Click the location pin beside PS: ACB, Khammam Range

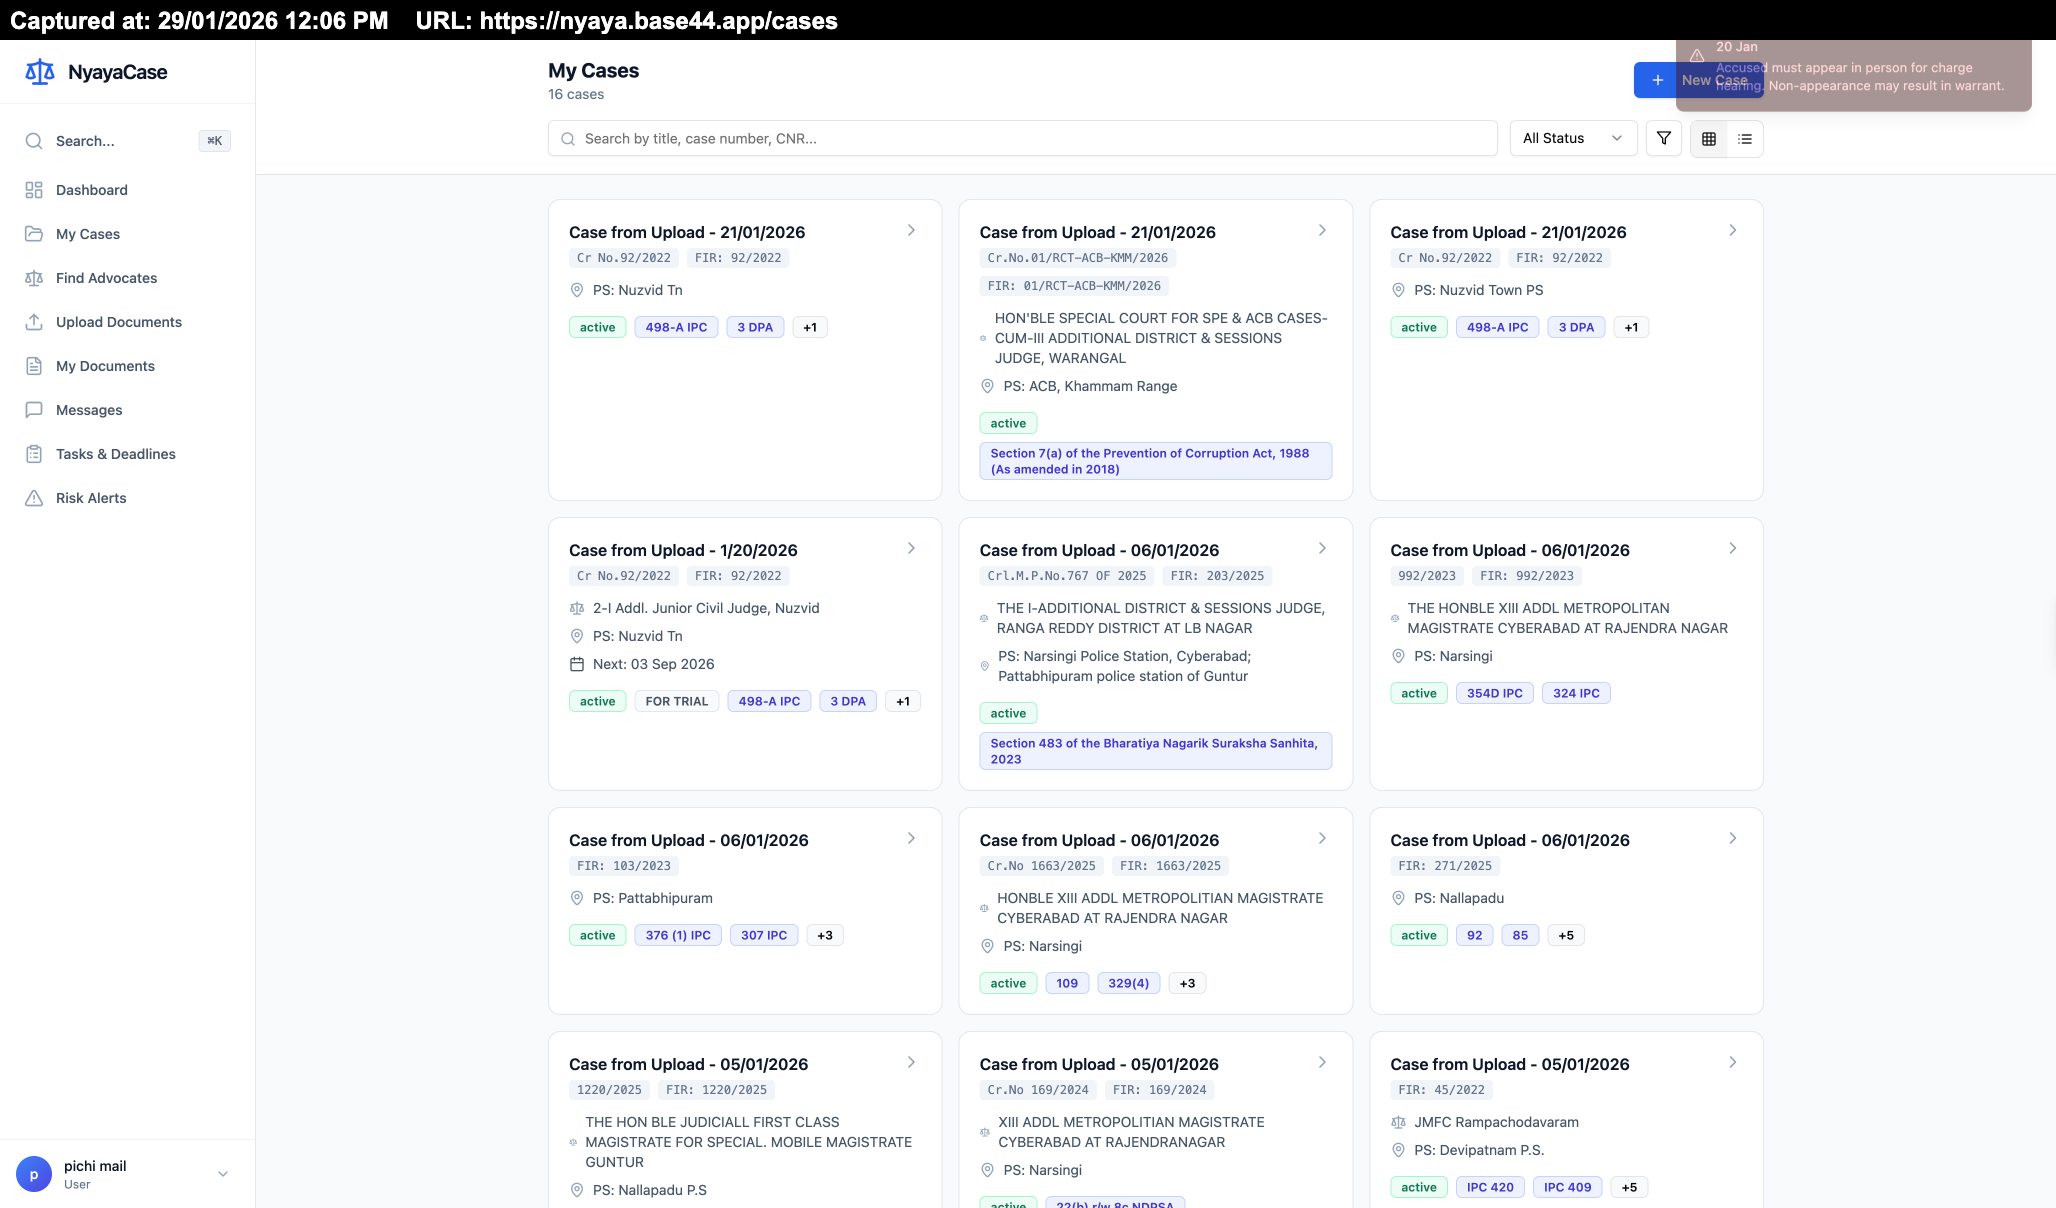[987, 386]
